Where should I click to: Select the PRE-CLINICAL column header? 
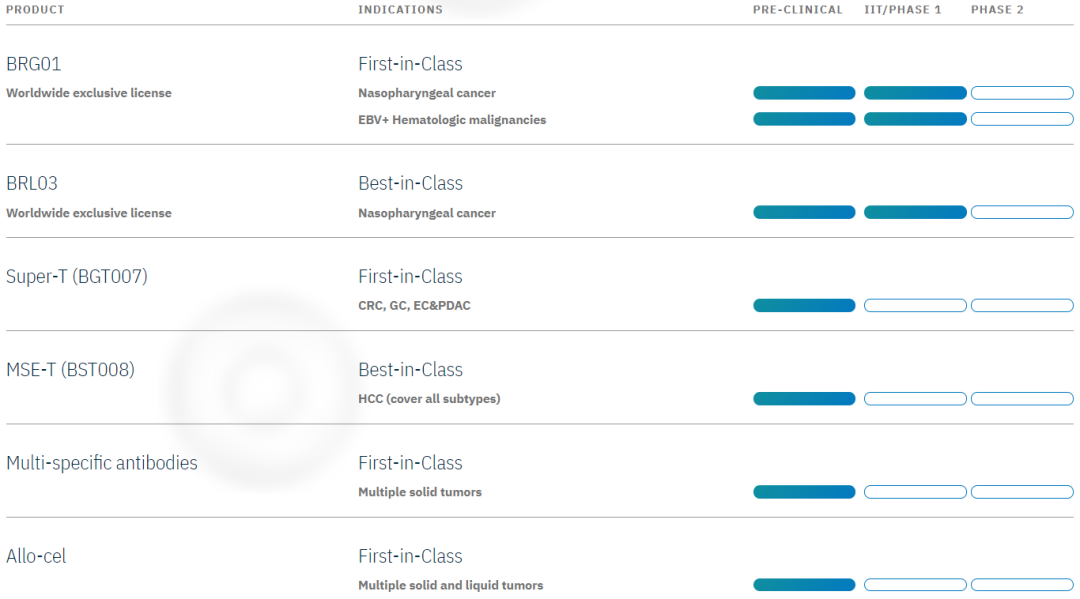coord(798,10)
